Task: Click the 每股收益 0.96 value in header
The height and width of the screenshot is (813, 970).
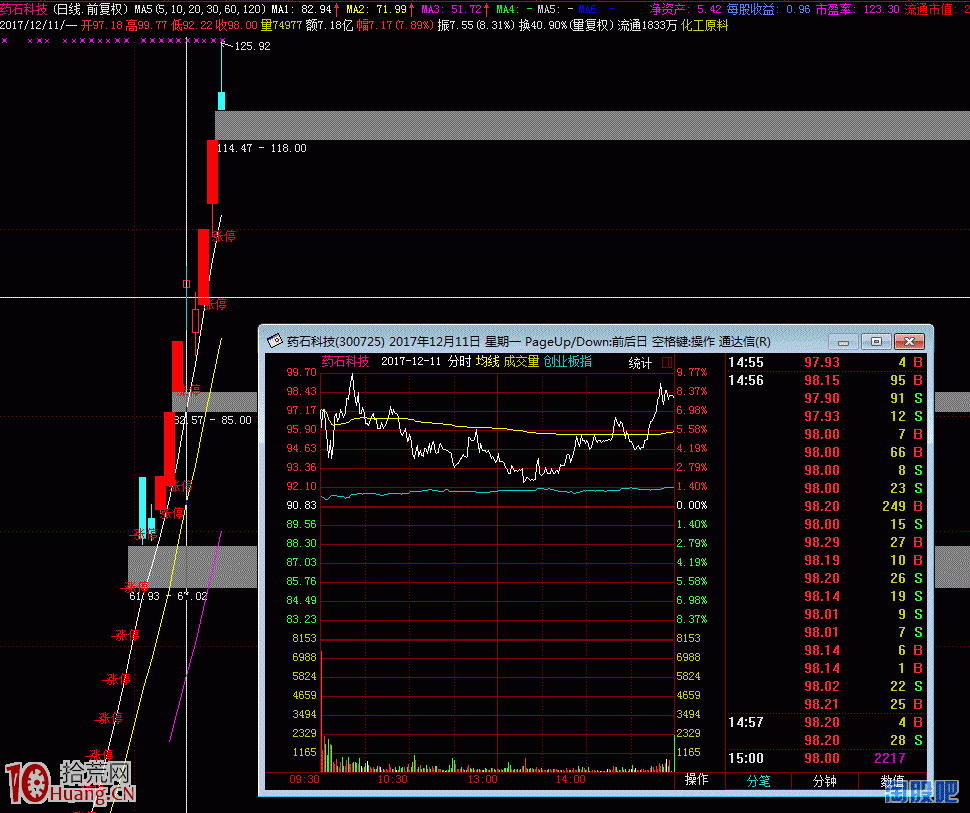Action: click(x=768, y=9)
